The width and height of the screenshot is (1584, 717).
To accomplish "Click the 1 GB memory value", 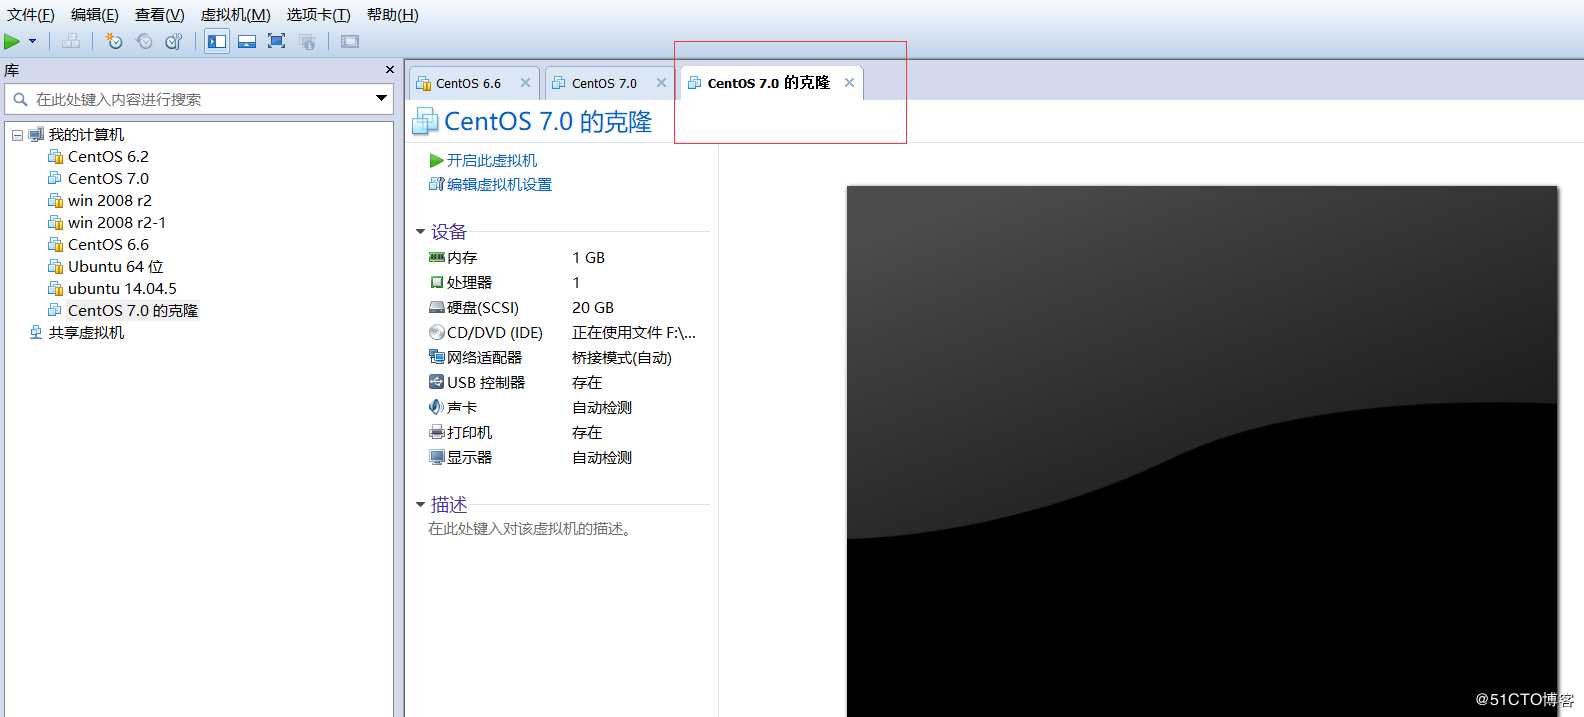I will click(x=588, y=258).
